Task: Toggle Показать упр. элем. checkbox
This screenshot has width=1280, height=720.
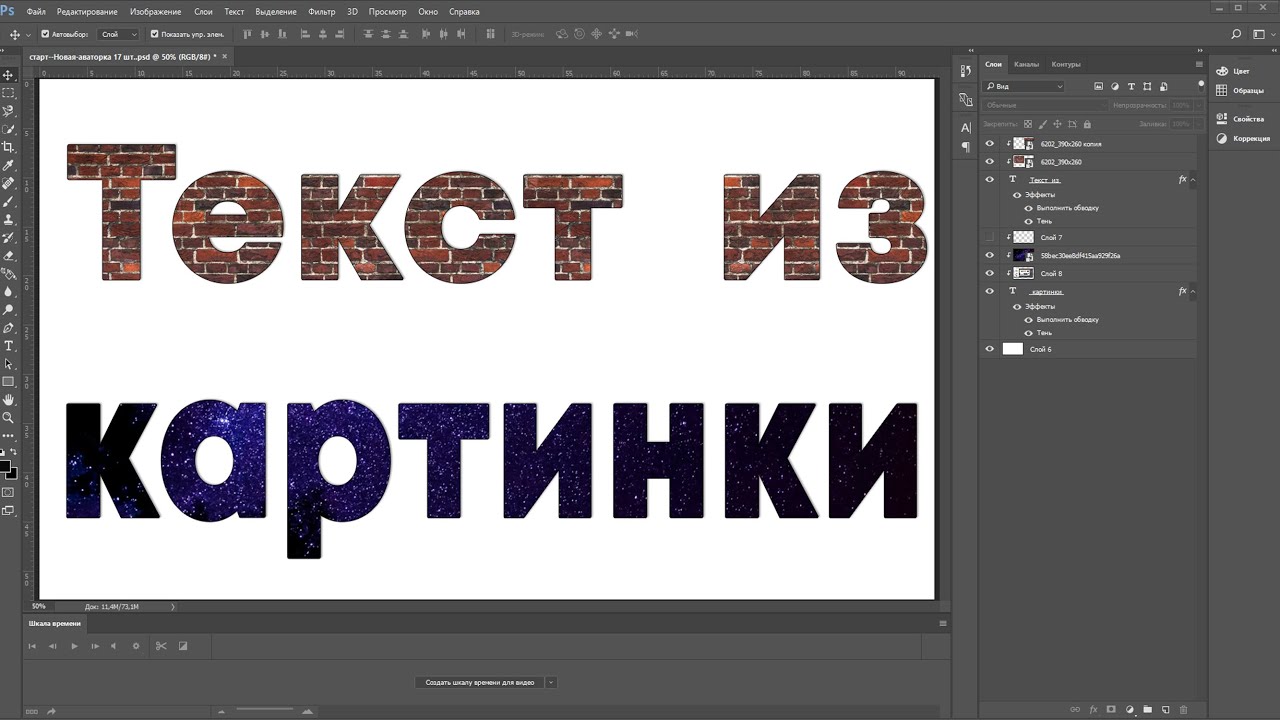Action: coord(154,34)
